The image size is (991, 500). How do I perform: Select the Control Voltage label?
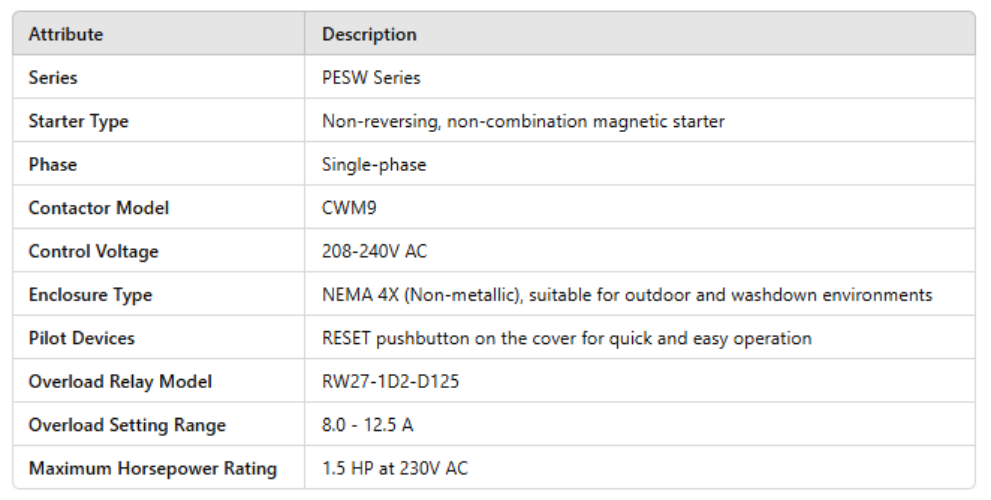point(94,251)
